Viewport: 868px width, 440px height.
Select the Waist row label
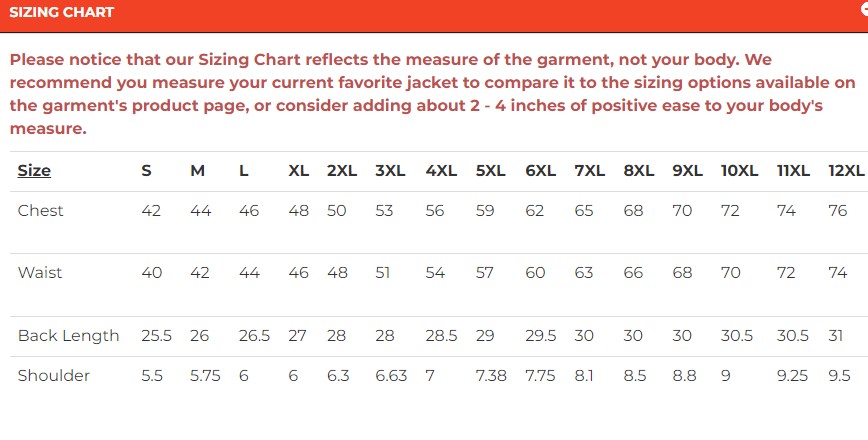tap(40, 272)
